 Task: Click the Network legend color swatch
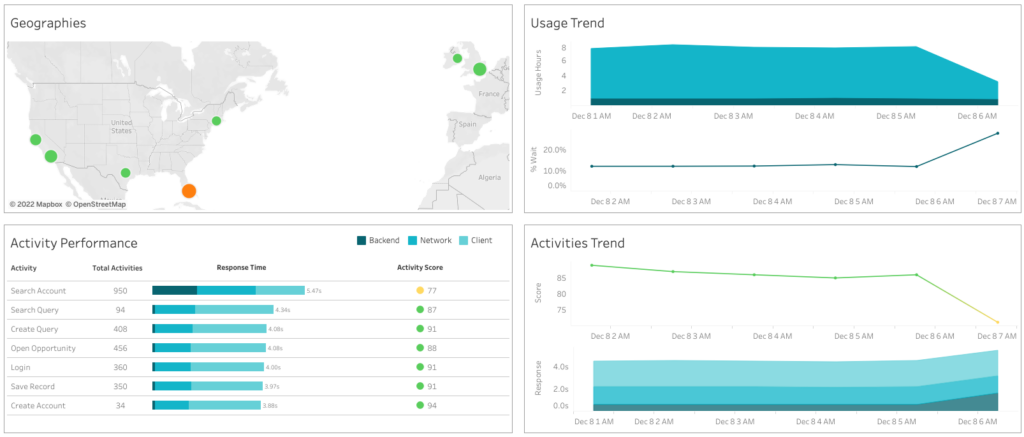[412, 240]
